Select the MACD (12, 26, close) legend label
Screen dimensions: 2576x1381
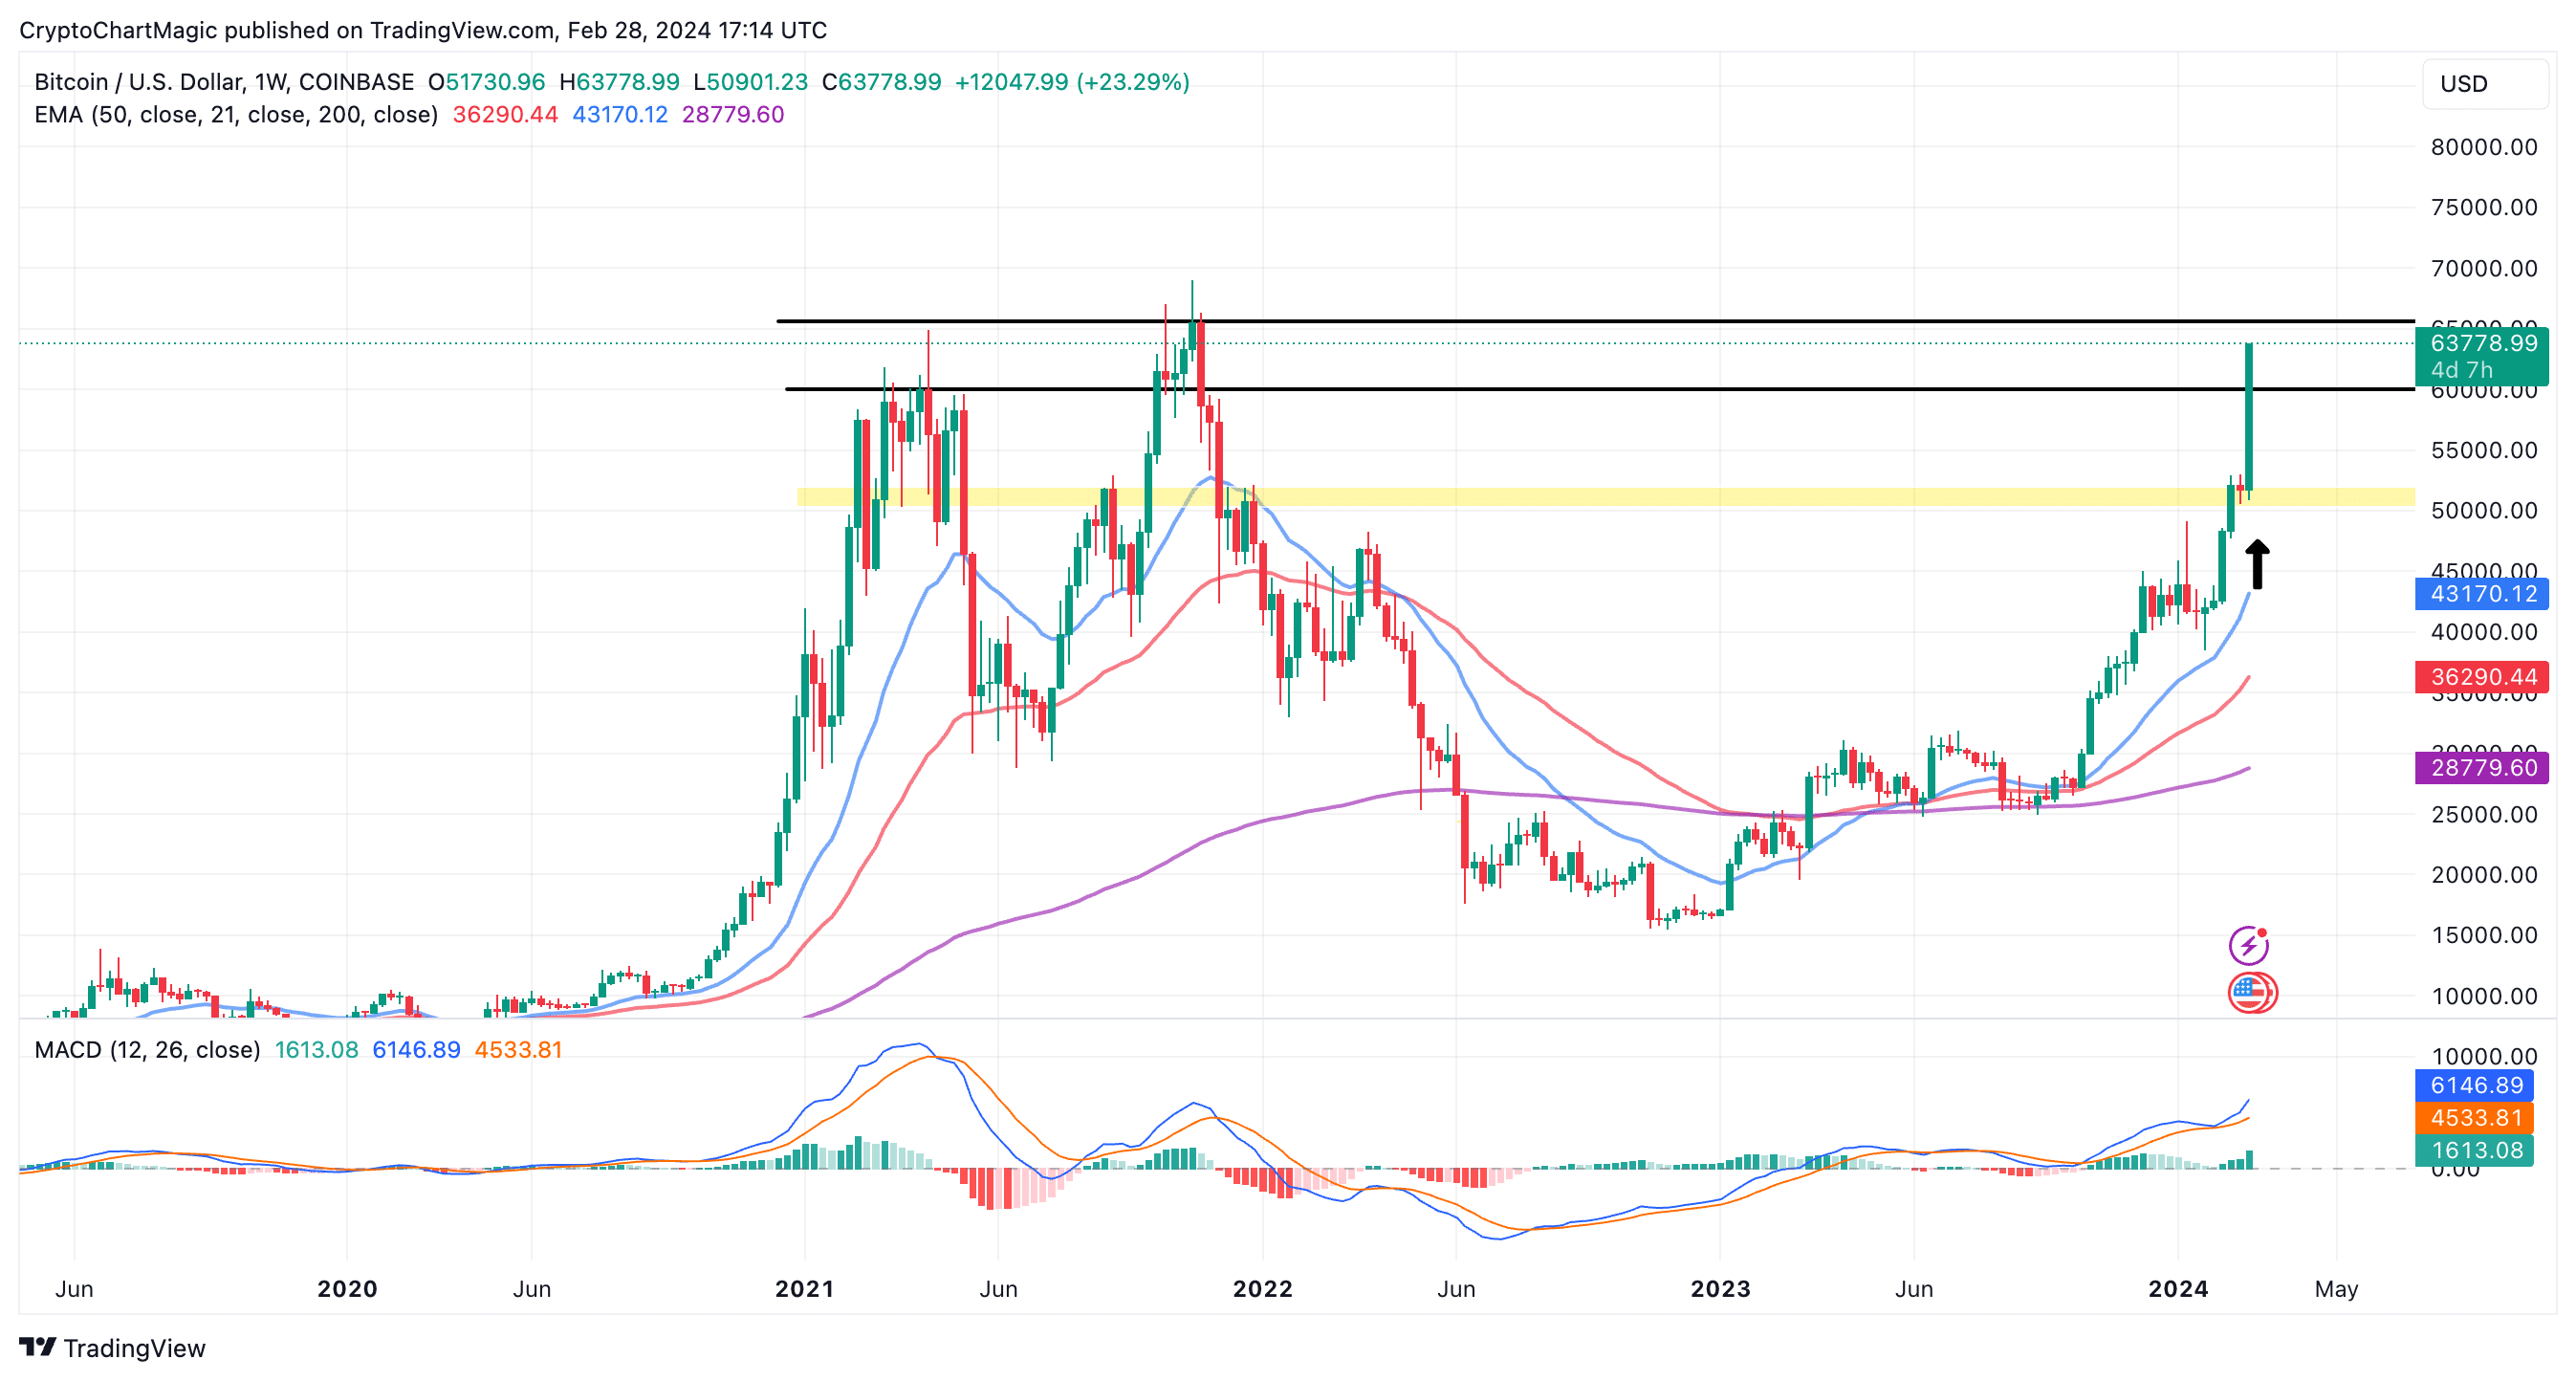tap(147, 1050)
